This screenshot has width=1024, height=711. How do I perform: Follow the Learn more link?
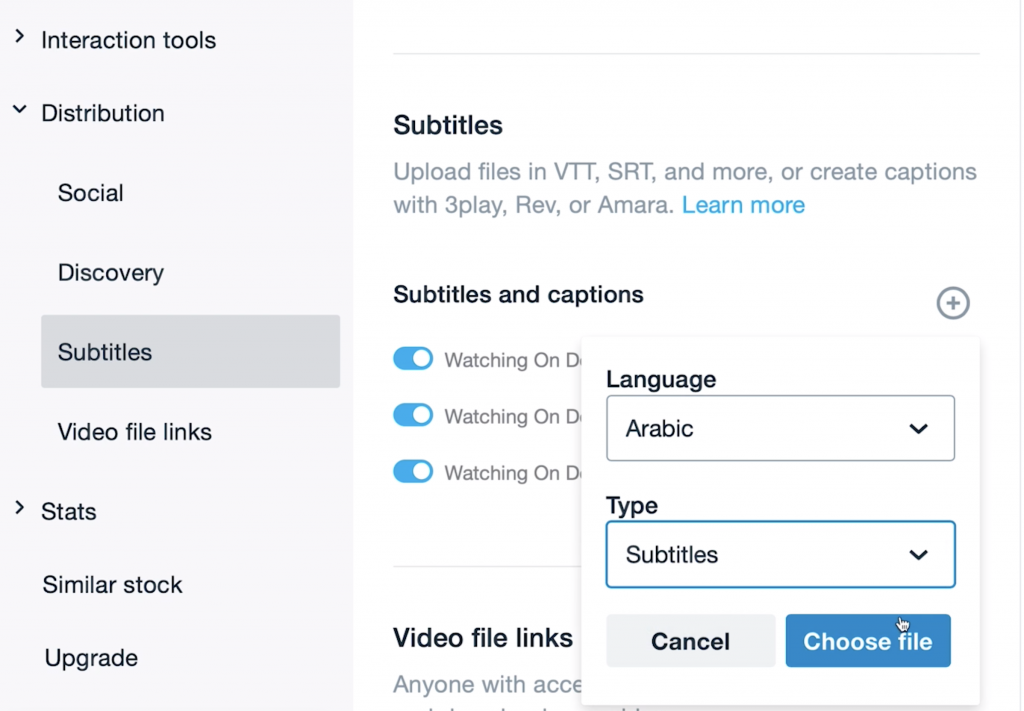pyautogui.click(x=743, y=205)
